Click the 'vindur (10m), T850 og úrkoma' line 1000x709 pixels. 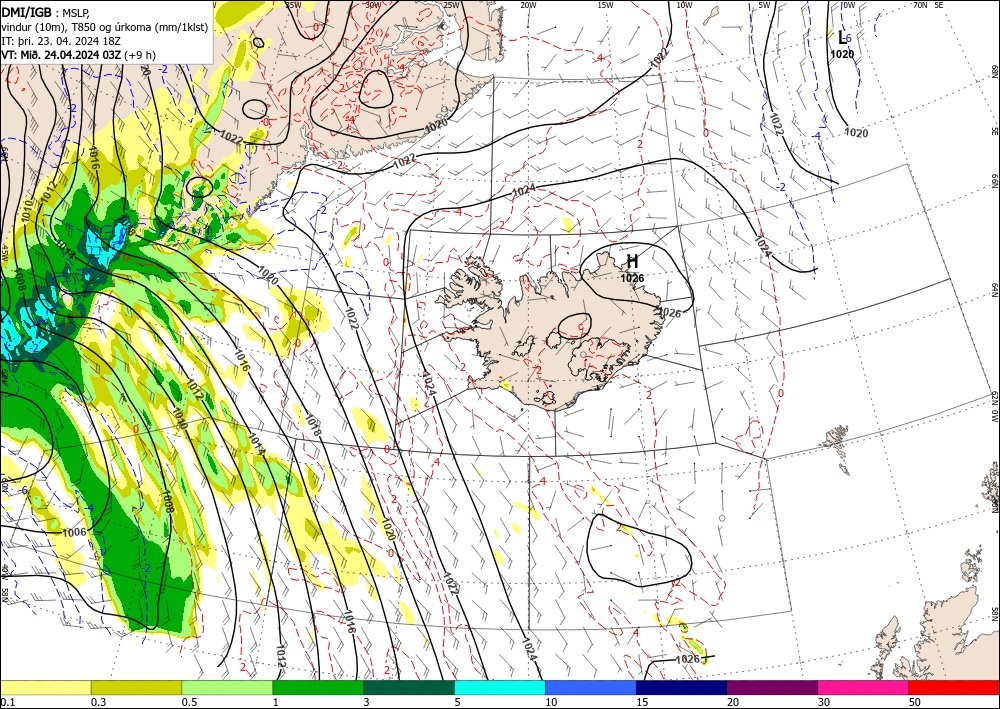coord(105,27)
